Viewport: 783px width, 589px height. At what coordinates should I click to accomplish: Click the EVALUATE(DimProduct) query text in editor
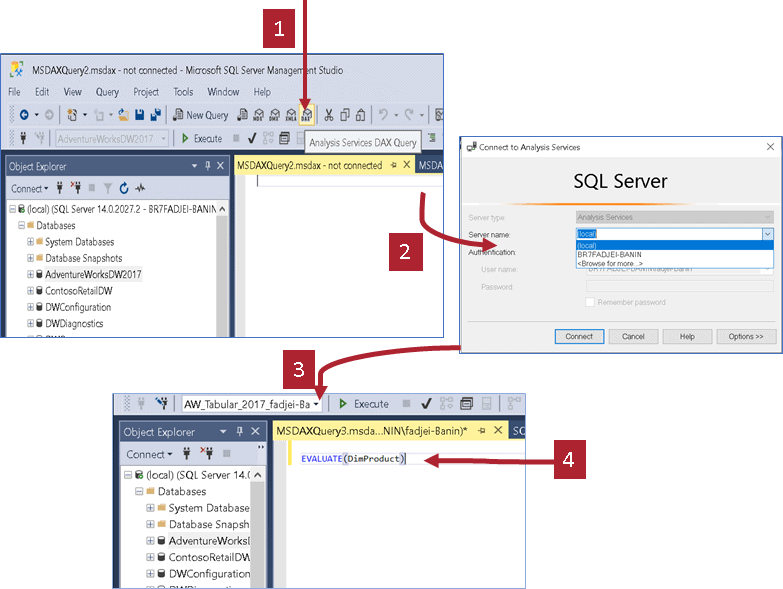point(354,458)
